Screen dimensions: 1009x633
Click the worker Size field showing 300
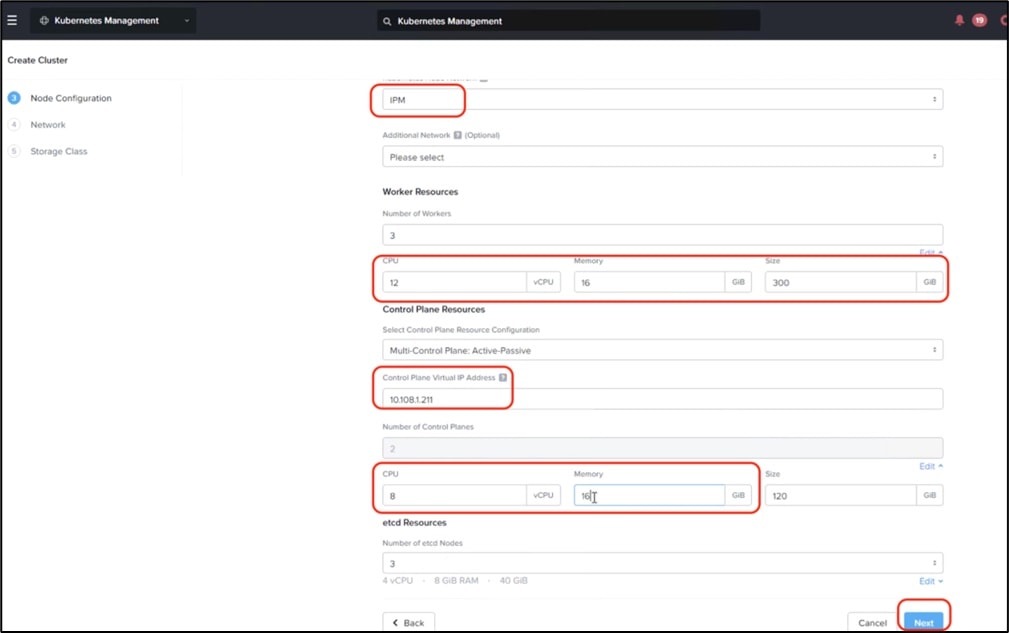(x=840, y=282)
